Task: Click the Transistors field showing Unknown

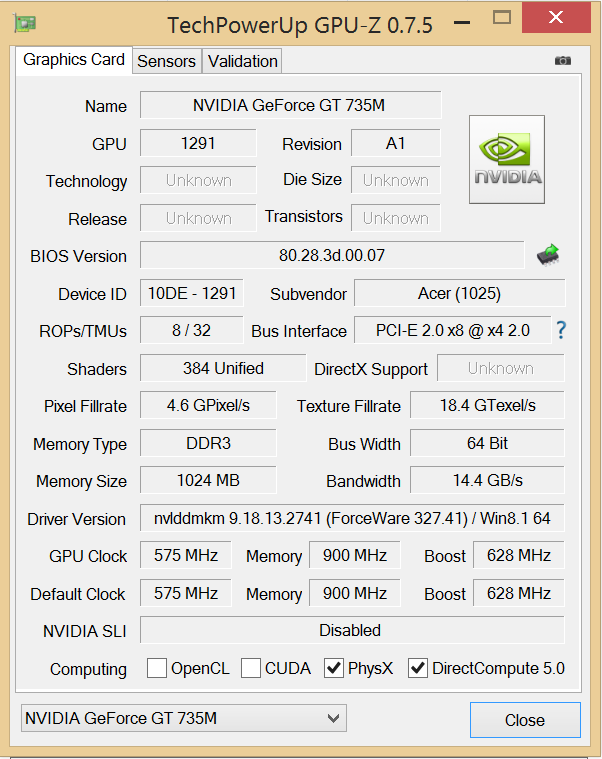Action: coord(395,218)
